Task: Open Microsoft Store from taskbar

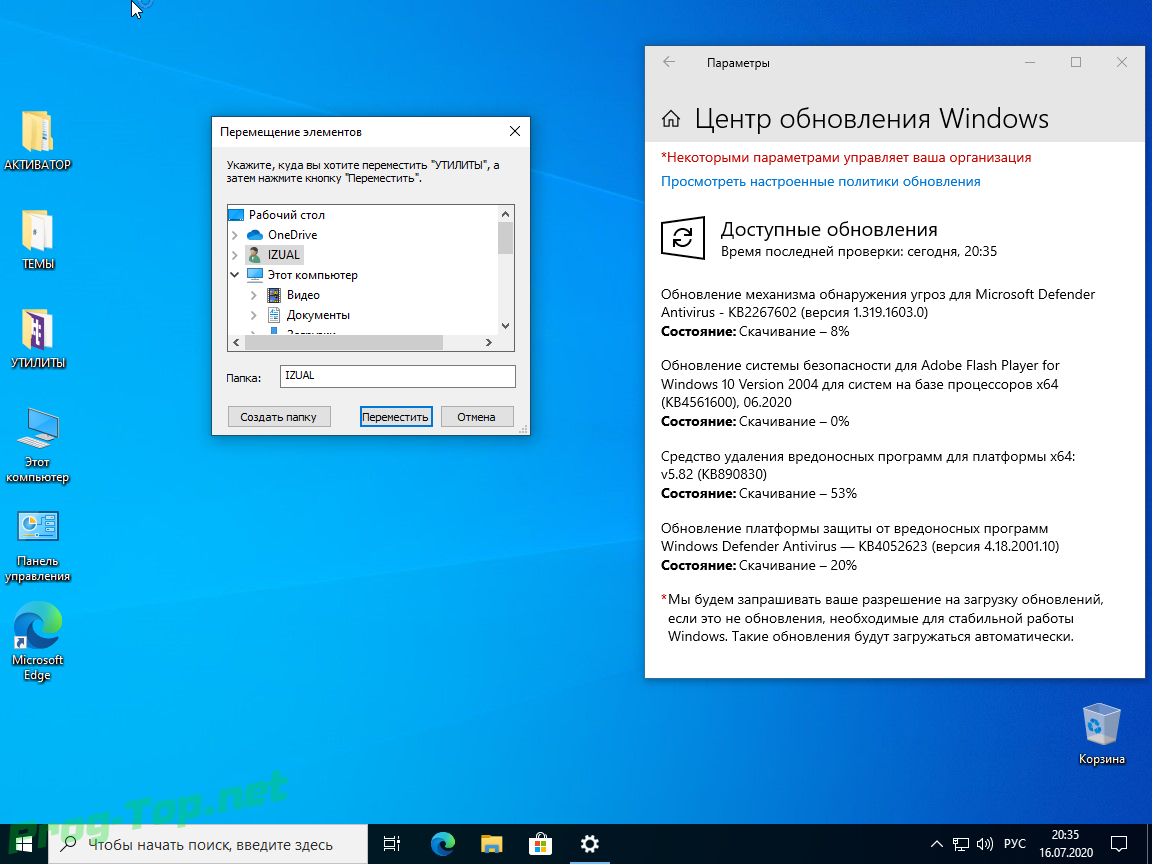Action: tap(540, 843)
